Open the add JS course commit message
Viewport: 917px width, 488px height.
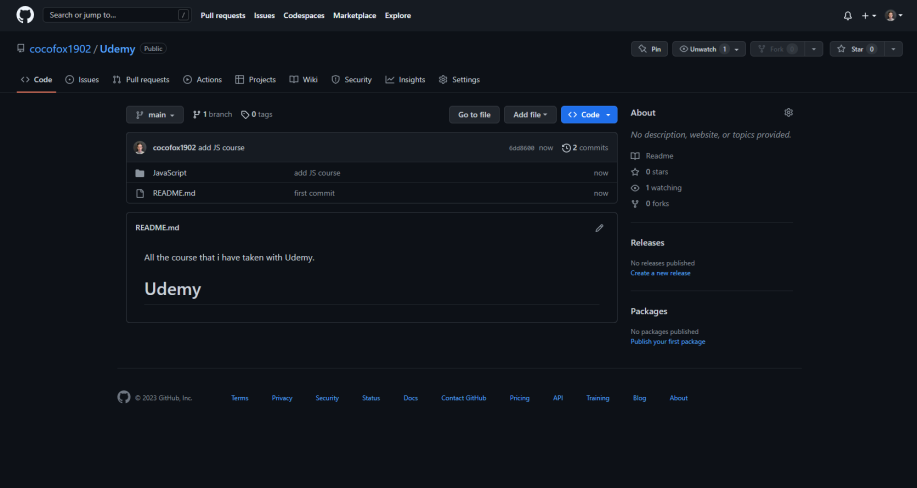221,147
